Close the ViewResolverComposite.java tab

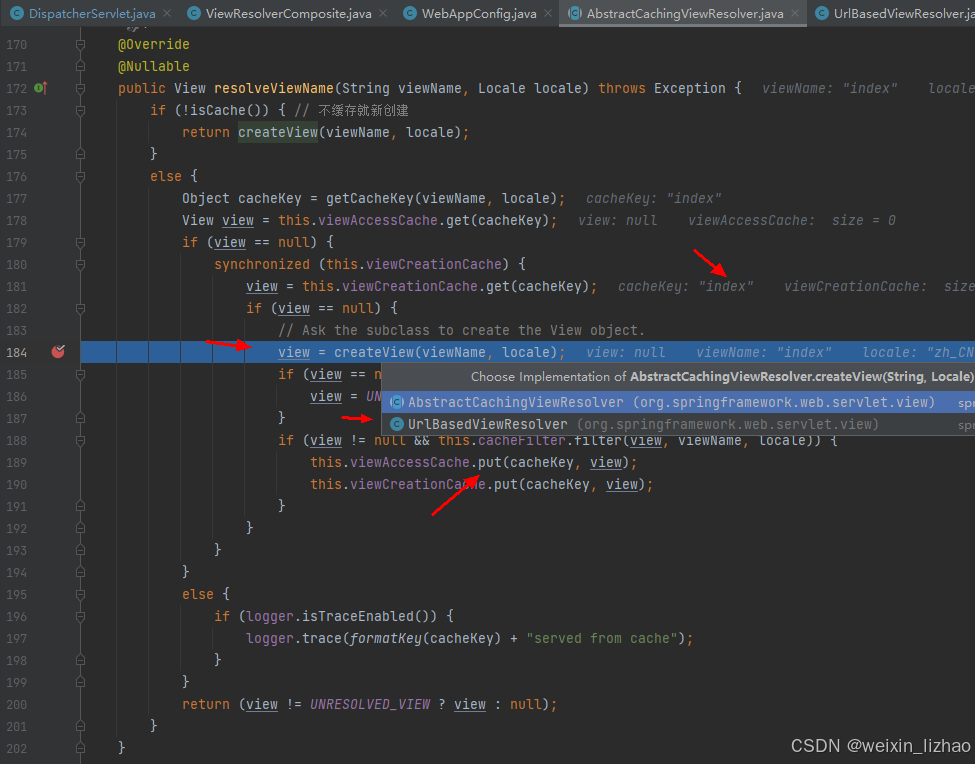point(383,13)
